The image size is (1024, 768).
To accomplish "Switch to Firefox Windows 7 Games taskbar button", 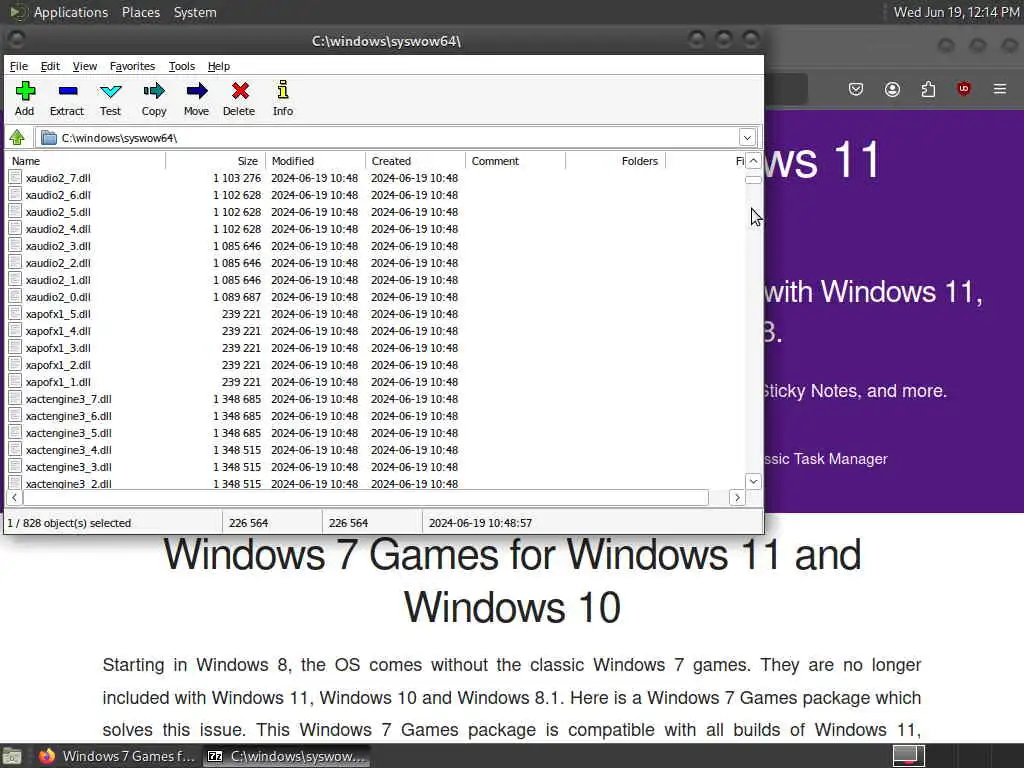I will (116, 756).
